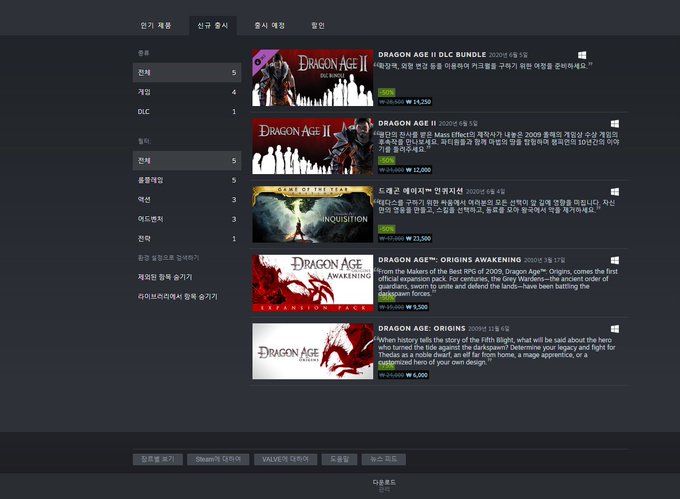Click title DRAGON AGE II DLC BUNDLE
The height and width of the screenshot is (499, 680).
pos(432,55)
